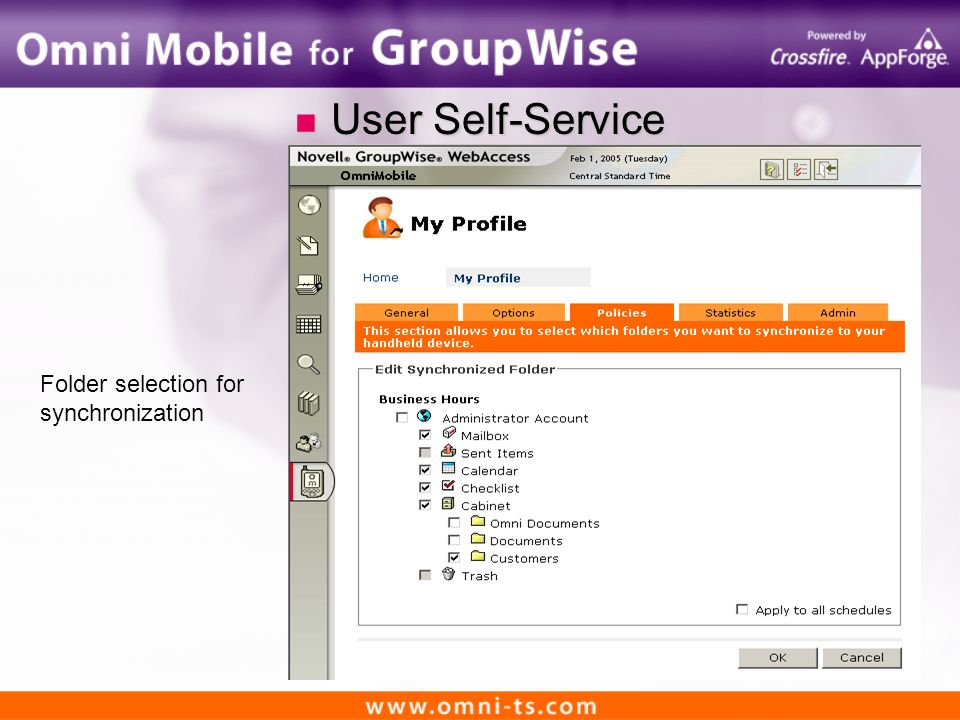Click the compose note sidebar icon
Viewport: 960px width, 720px height.
click(x=308, y=245)
